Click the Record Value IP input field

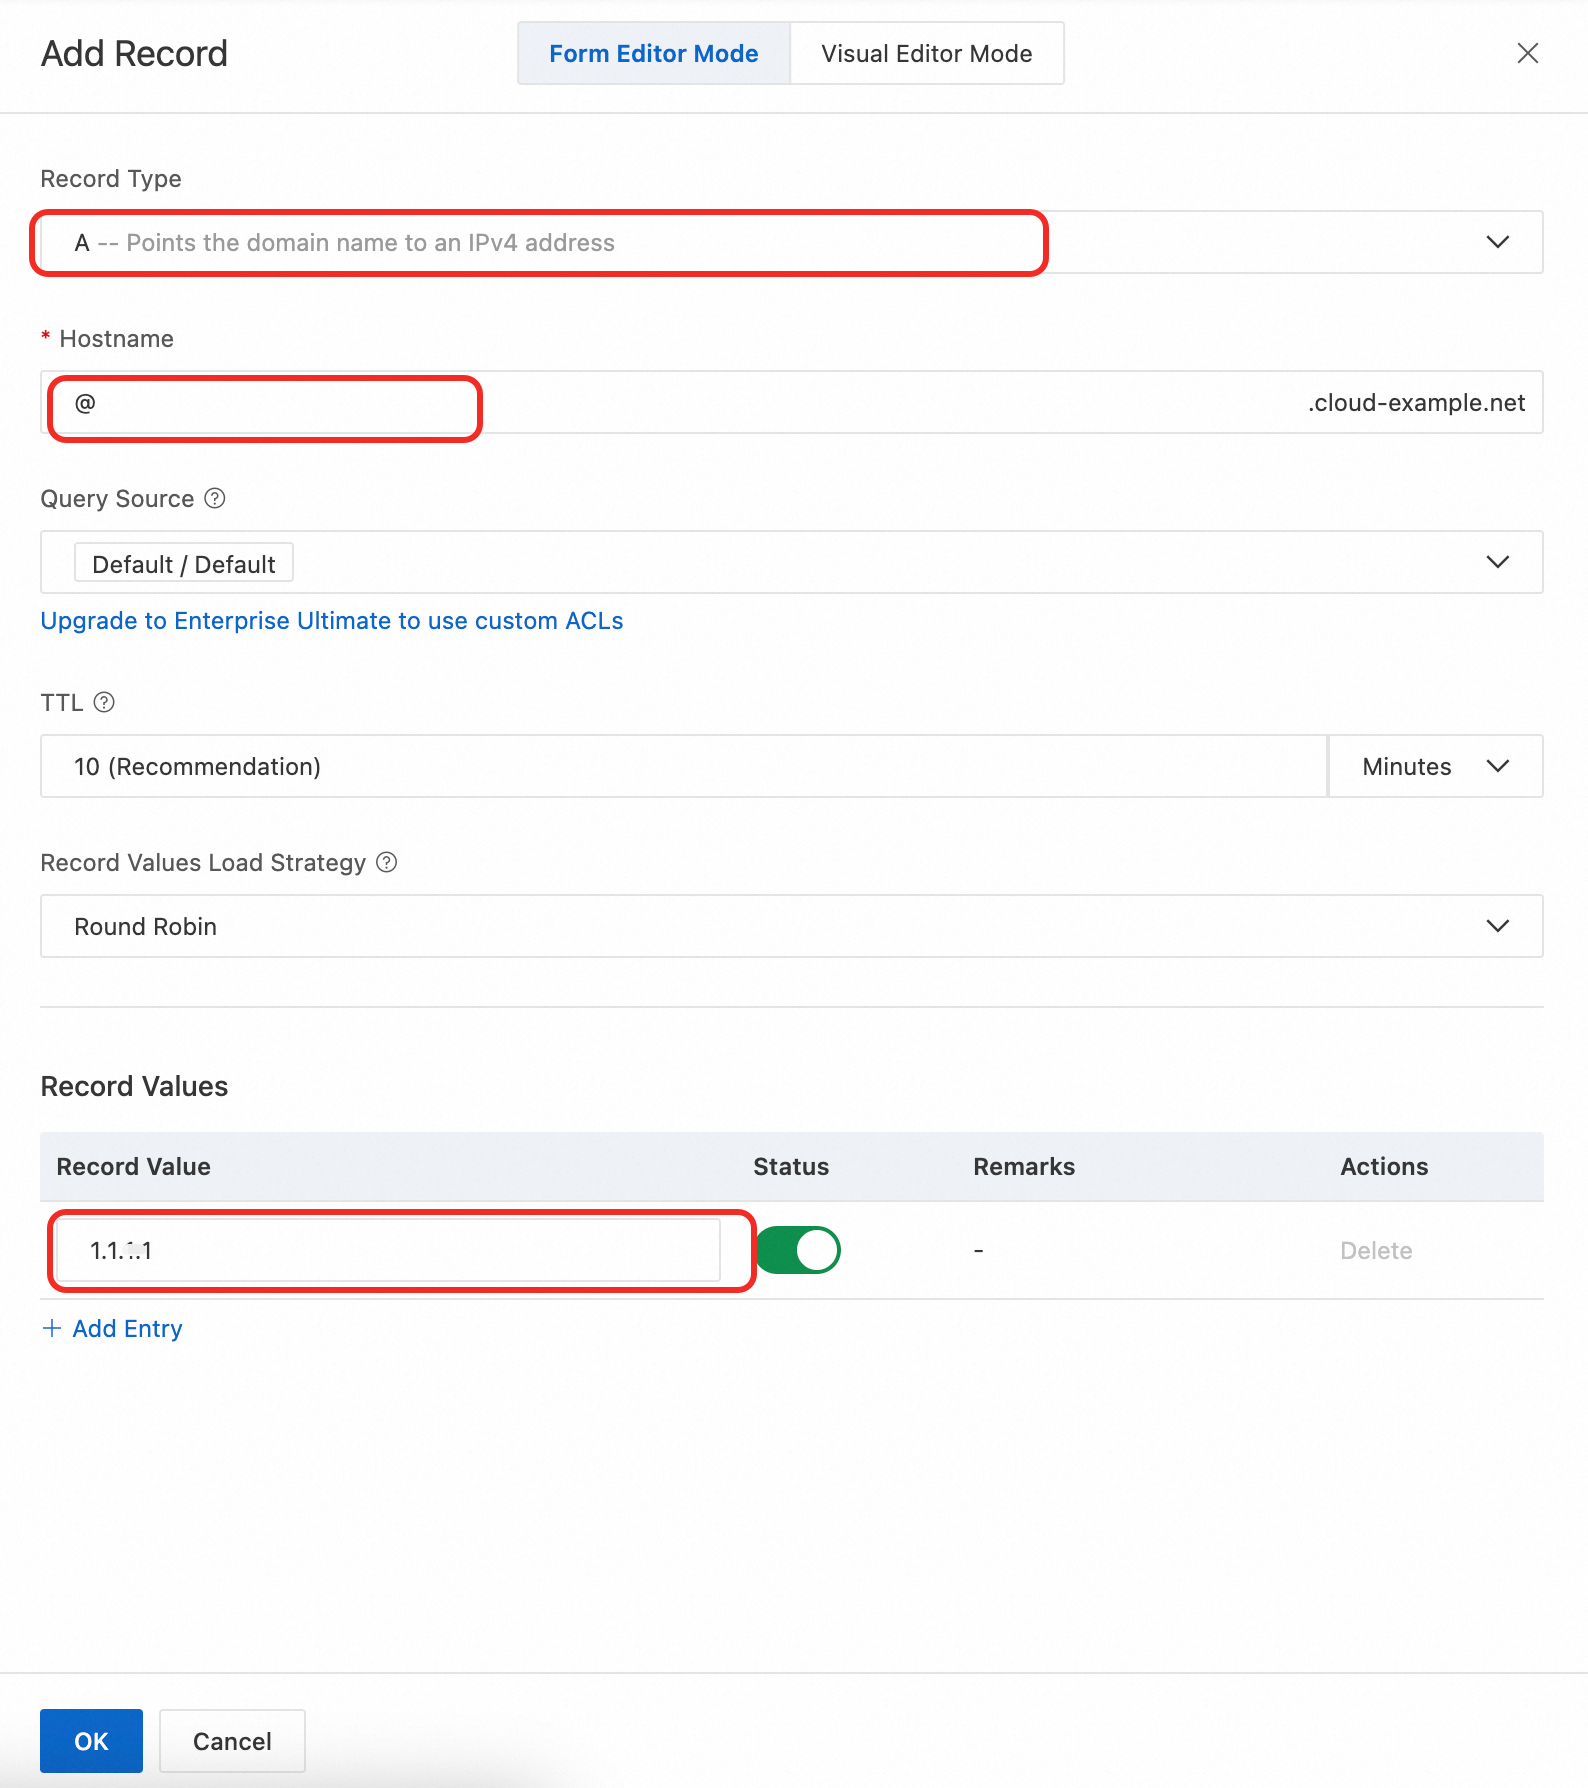pos(388,1250)
